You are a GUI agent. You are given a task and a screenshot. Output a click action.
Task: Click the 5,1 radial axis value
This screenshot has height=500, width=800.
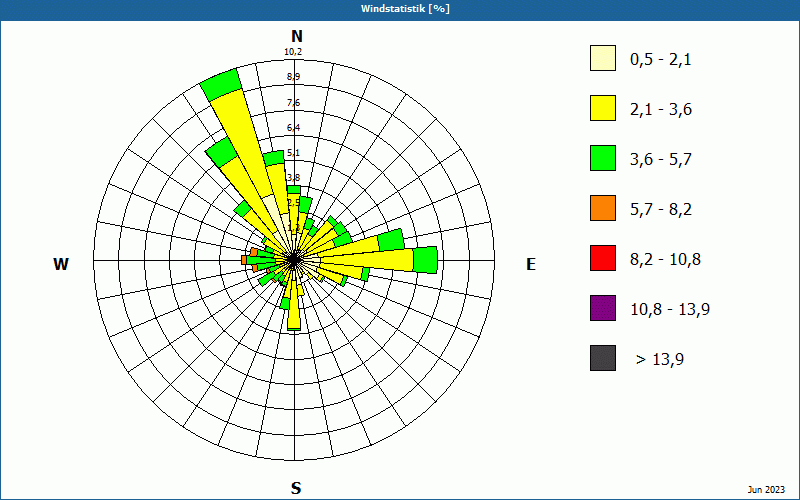pyautogui.click(x=293, y=153)
